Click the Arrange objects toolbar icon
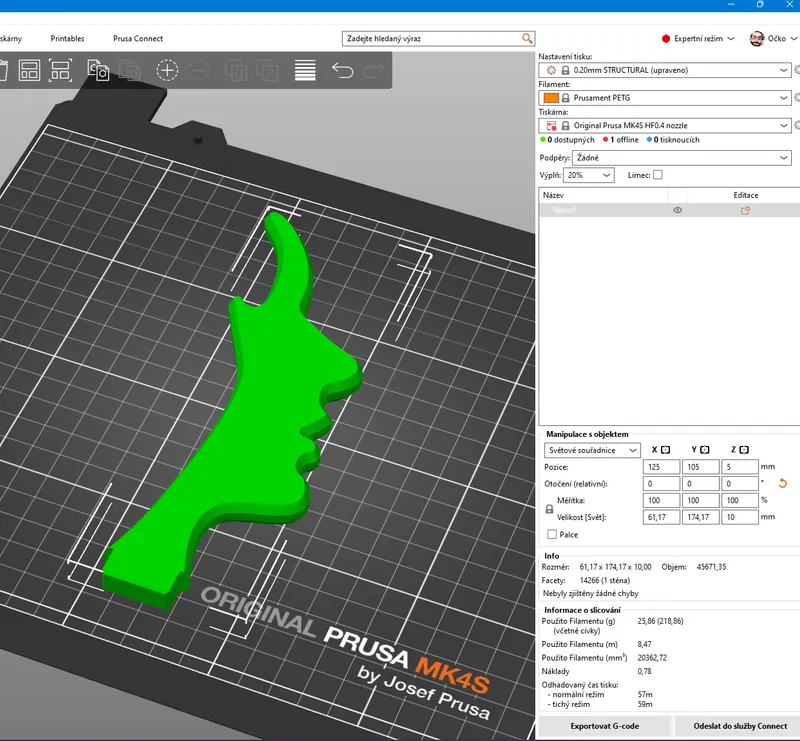 tap(29, 70)
